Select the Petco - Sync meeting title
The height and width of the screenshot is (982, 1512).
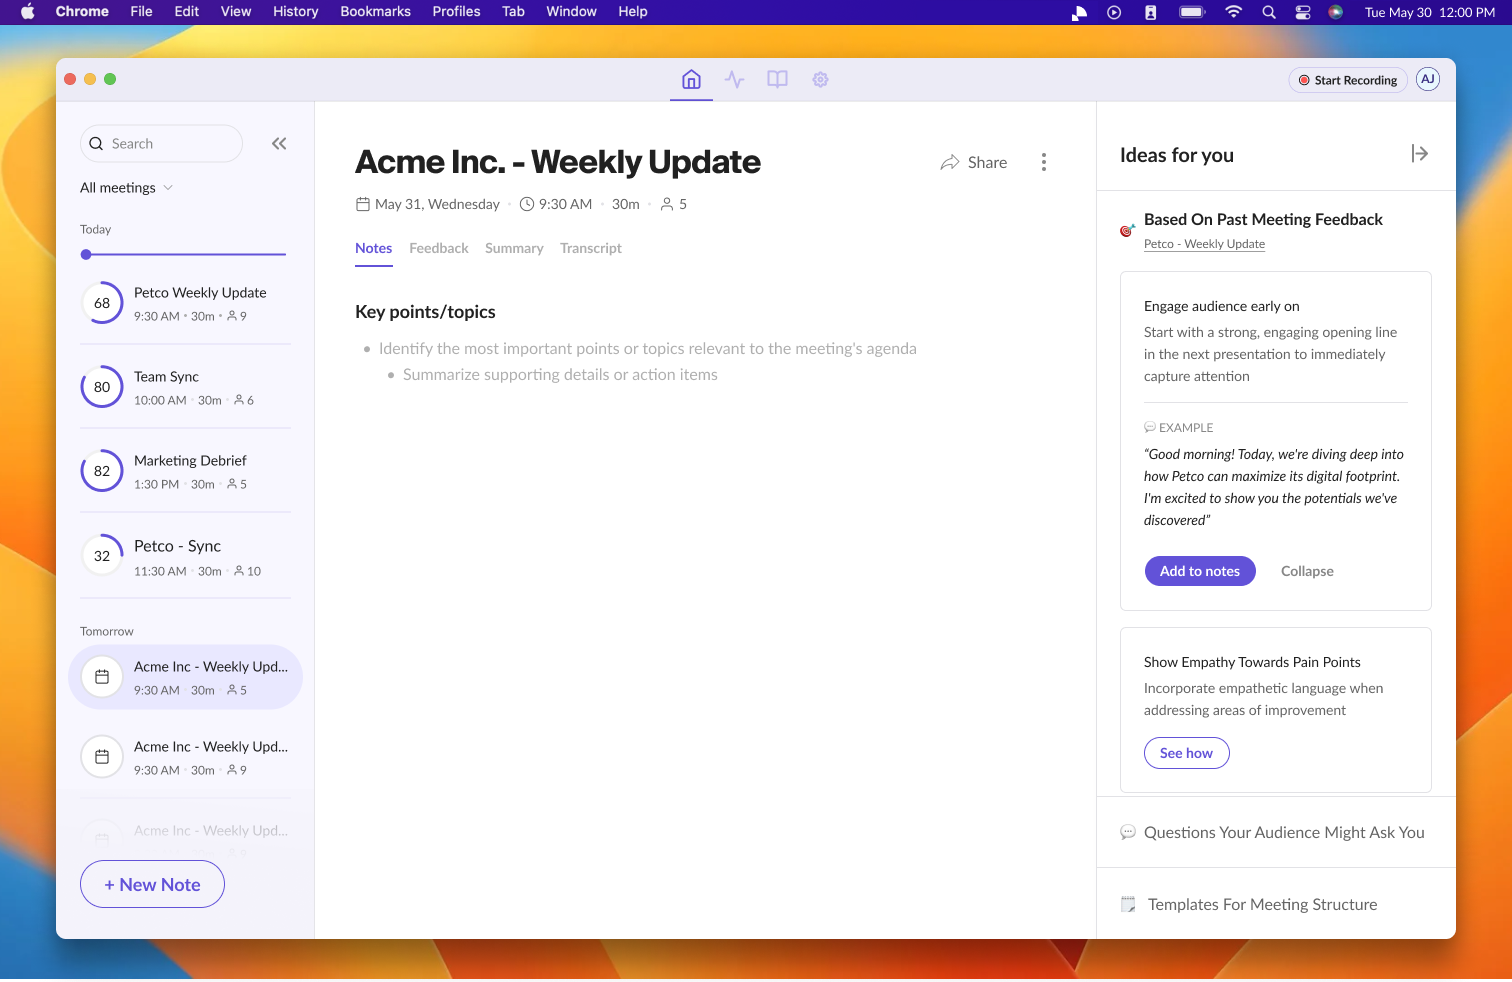(177, 546)
